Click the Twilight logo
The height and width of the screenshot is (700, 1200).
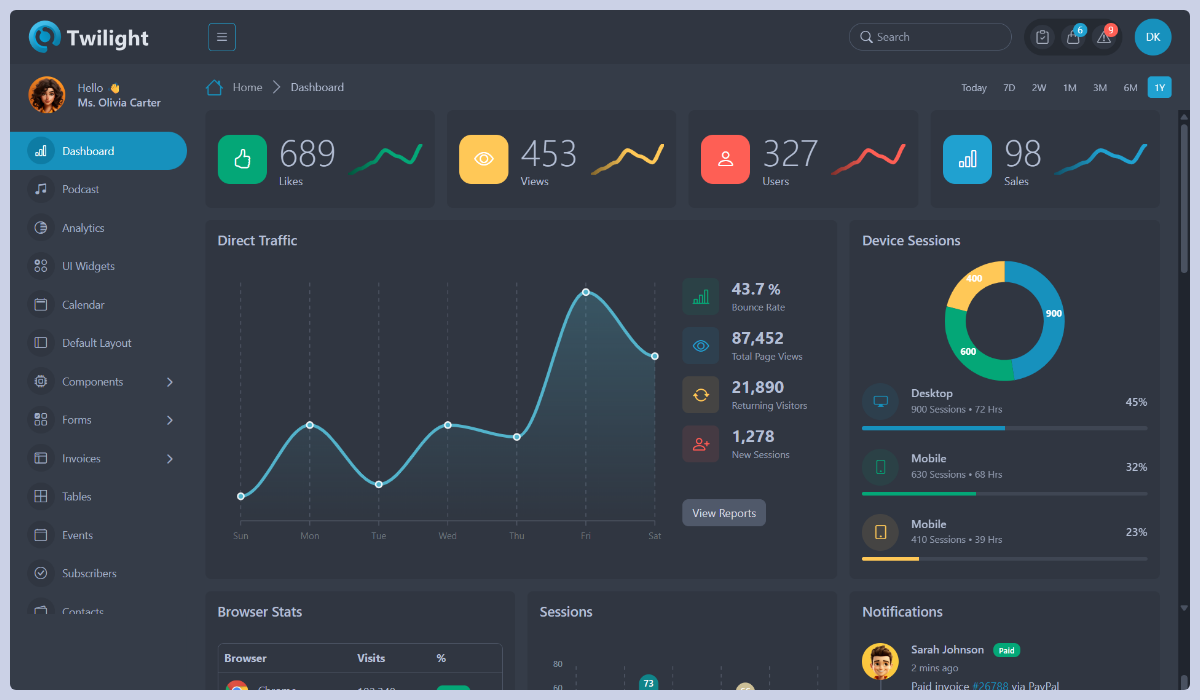point(88,36)
